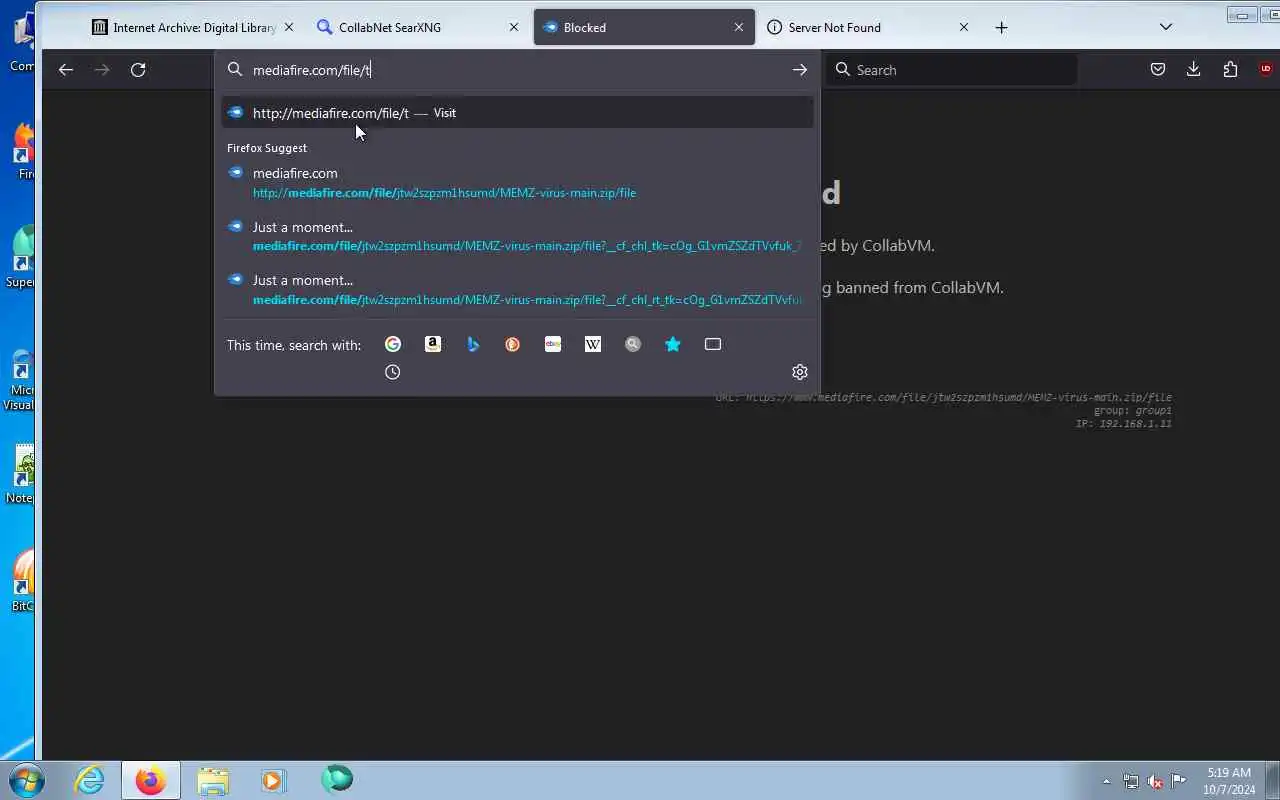
Task: Open a new tab with plus button
Action: [1001, 27]
